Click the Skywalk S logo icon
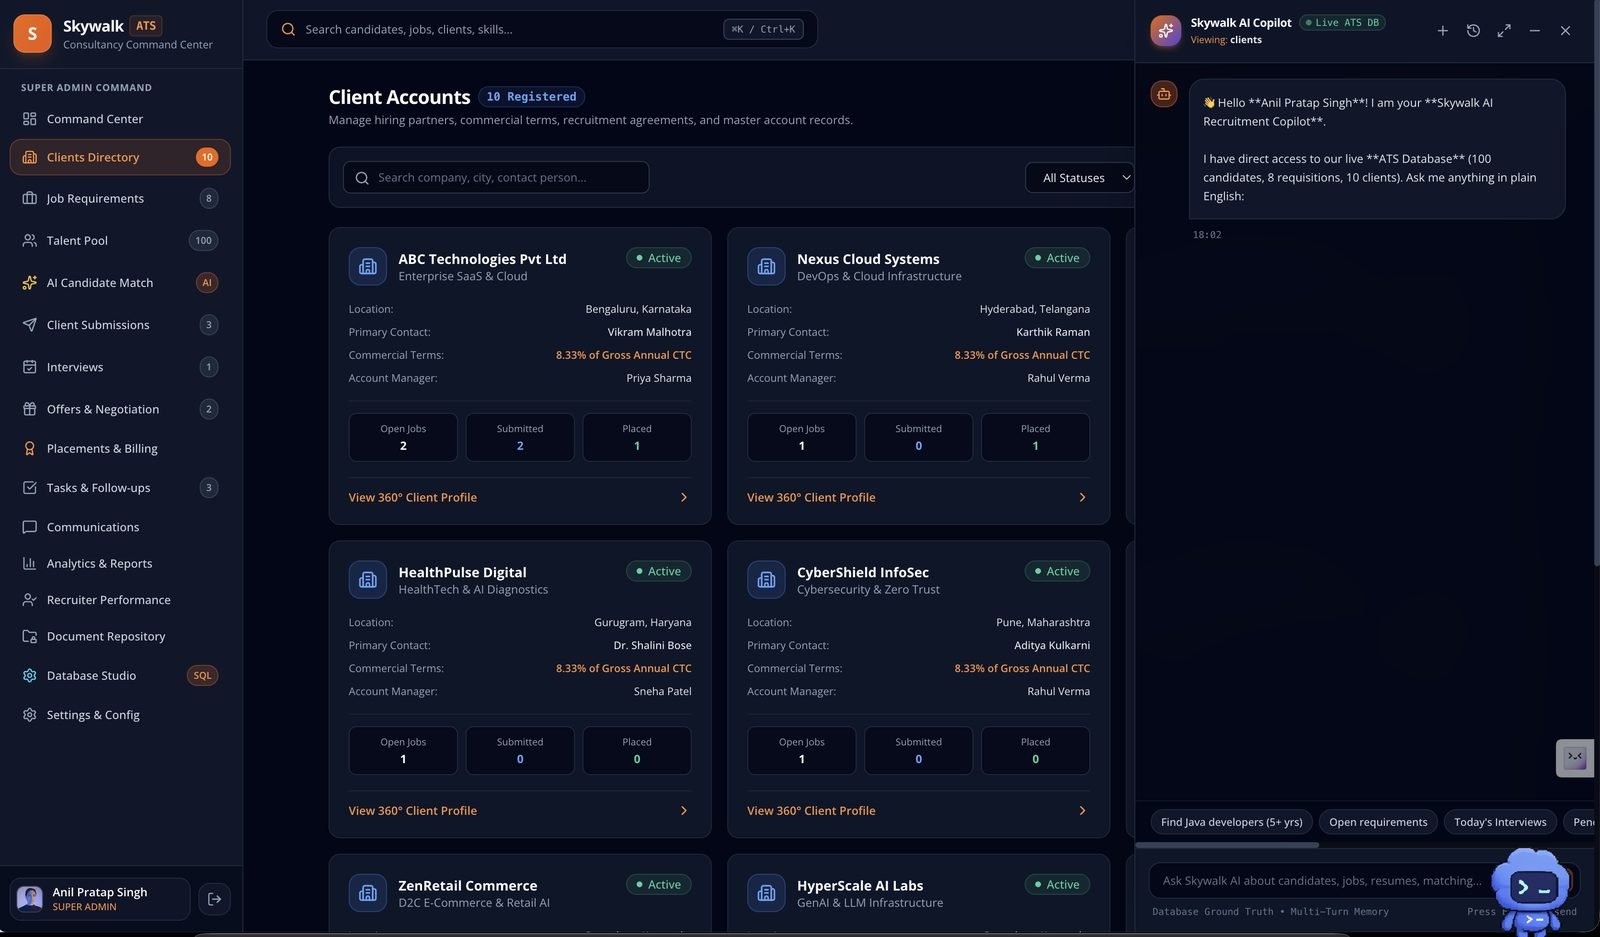 (x=32, y=34)
